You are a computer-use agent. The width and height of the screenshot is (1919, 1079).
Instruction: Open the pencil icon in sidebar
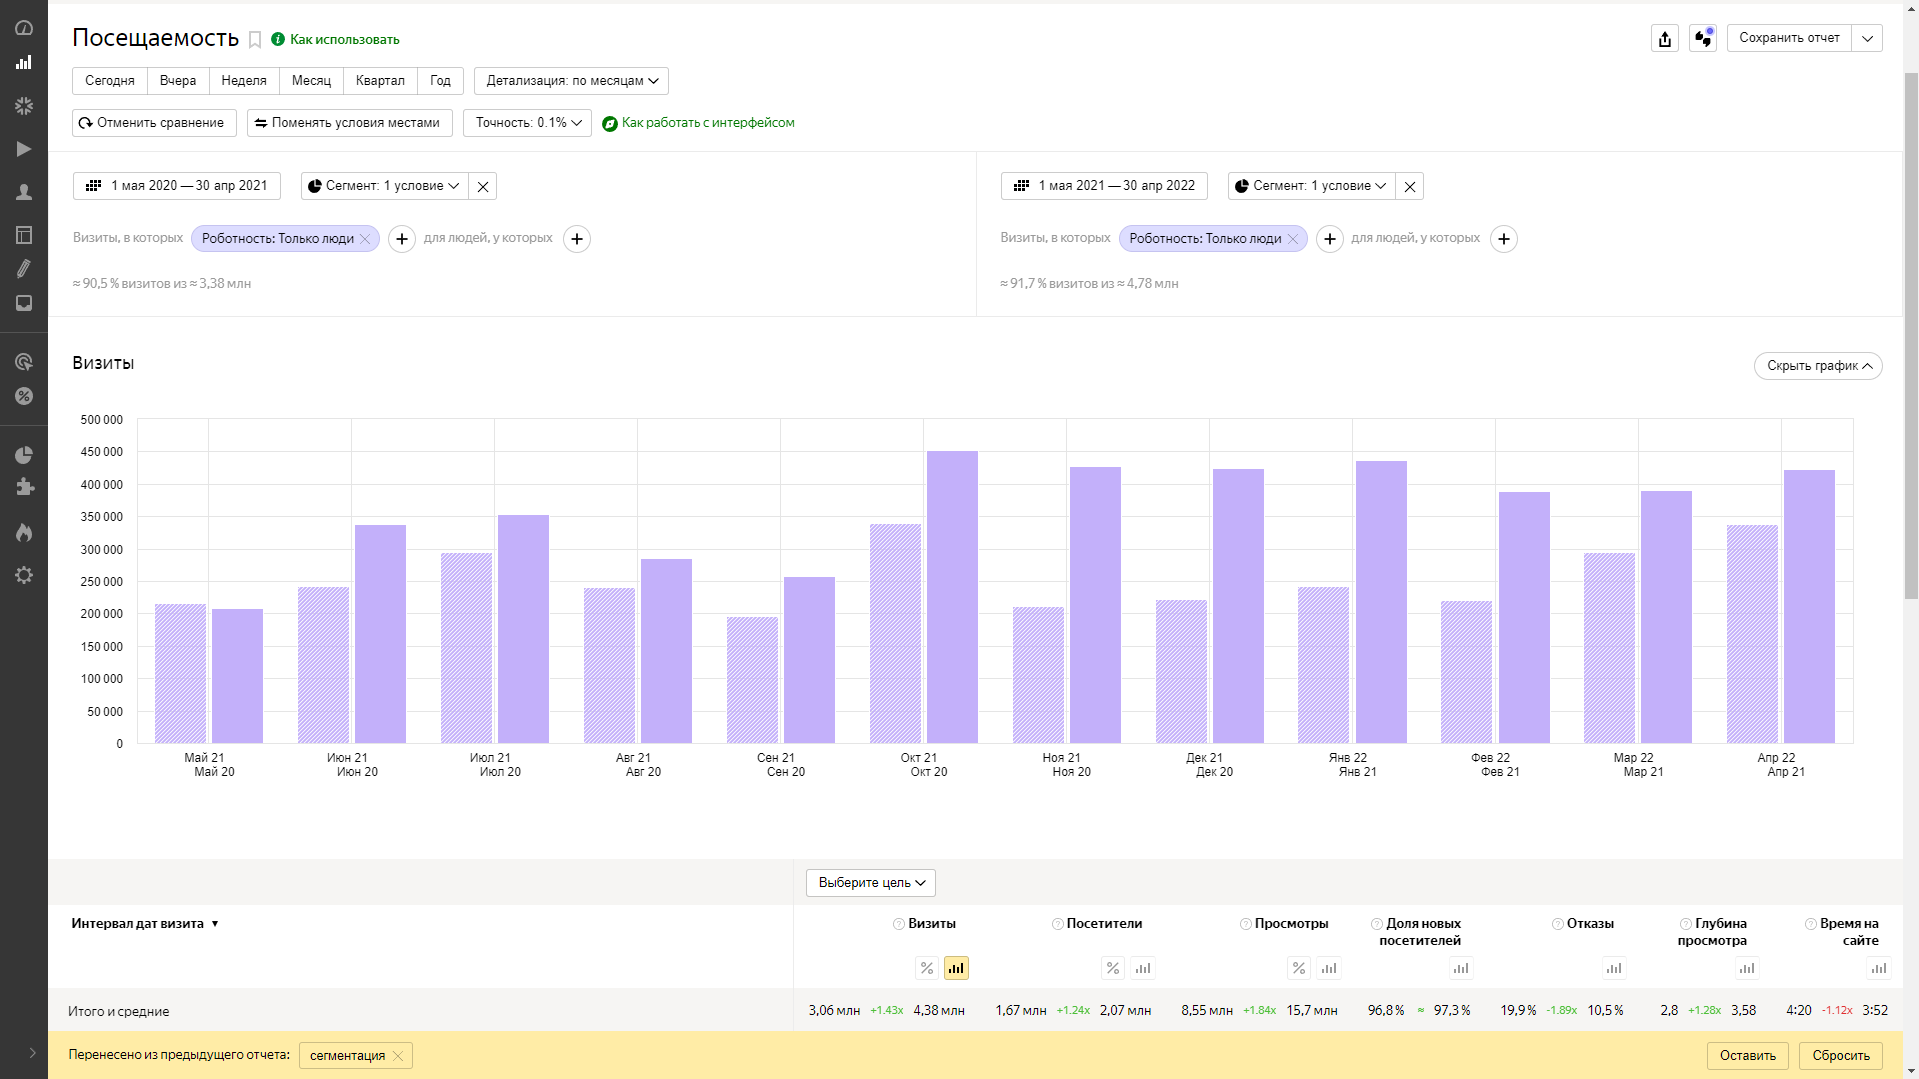pos(24,268)
